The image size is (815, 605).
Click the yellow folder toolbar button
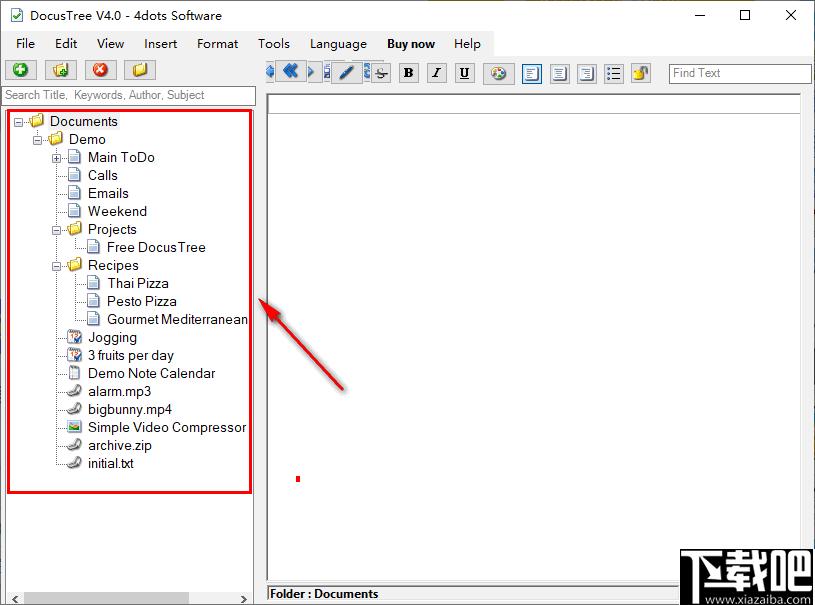click(140, 70)
